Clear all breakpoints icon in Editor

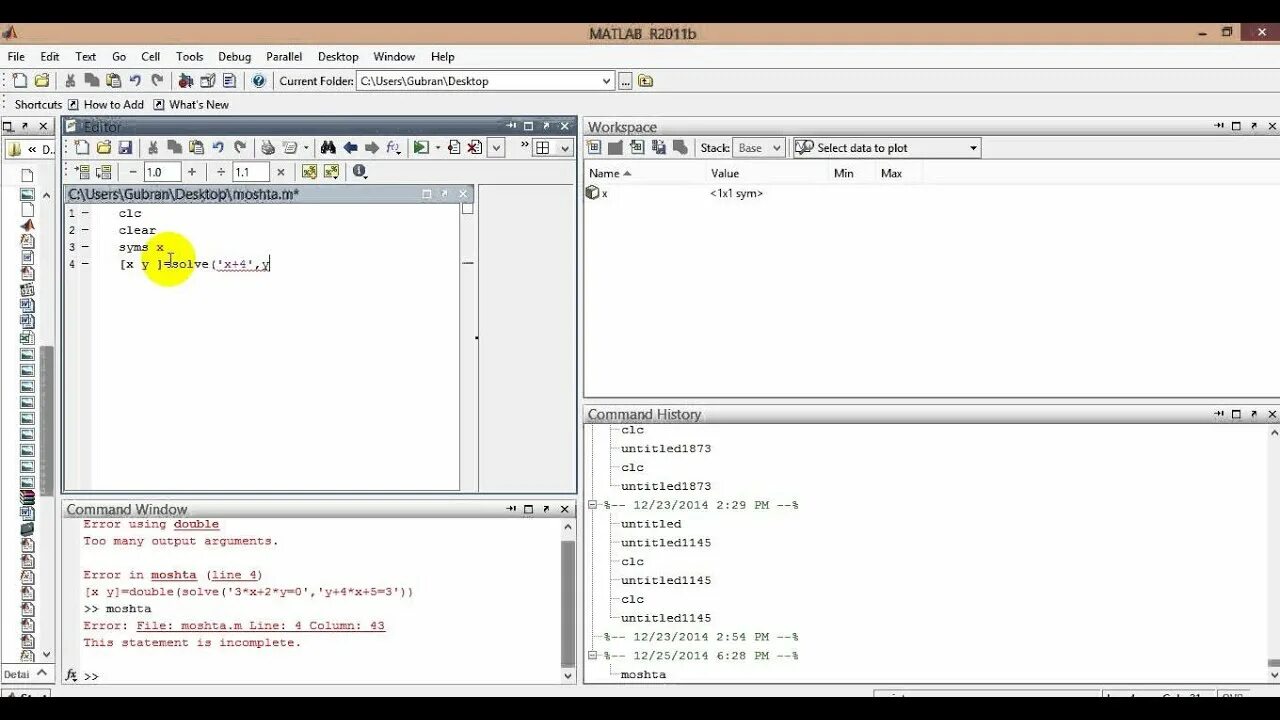coord(475,147)
